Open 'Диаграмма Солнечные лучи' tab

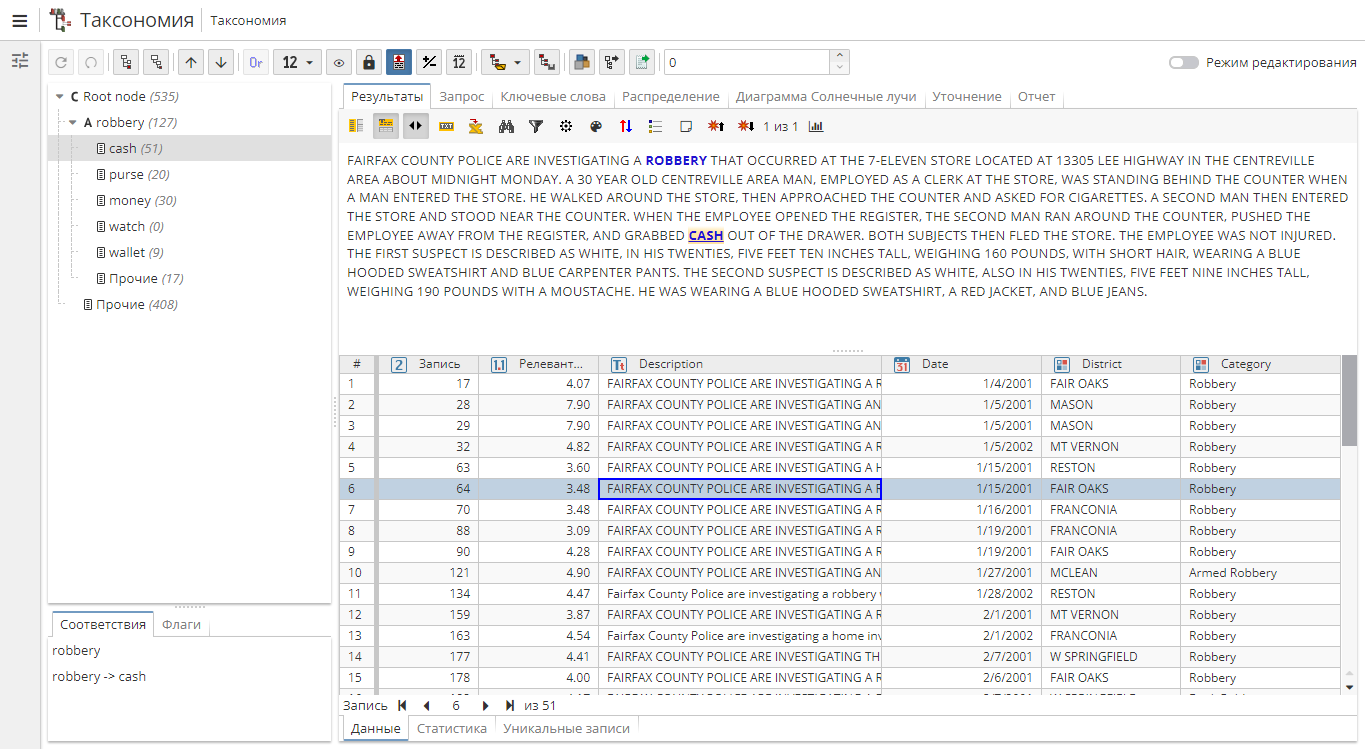[x=826, y=96]
